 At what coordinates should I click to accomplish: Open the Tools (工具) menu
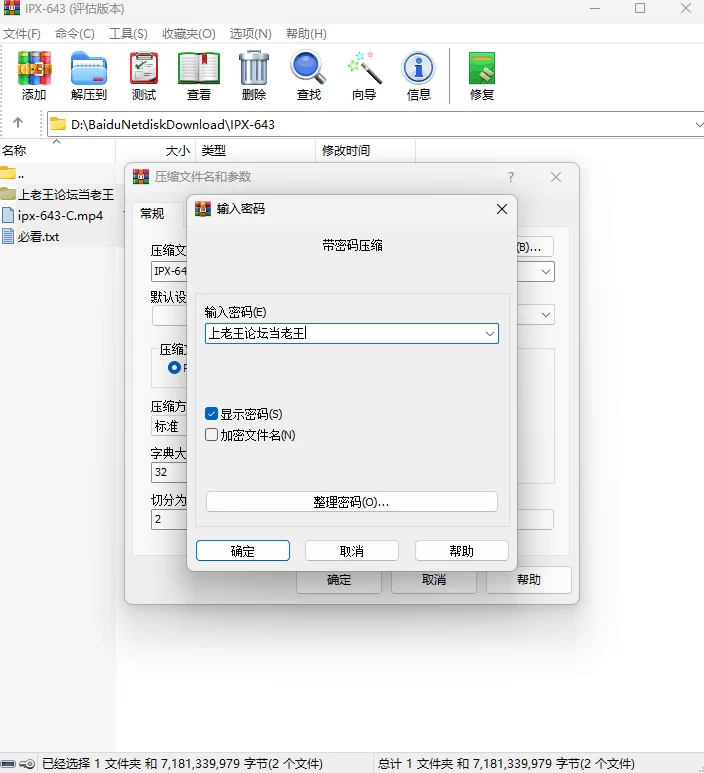pos(128,34)
